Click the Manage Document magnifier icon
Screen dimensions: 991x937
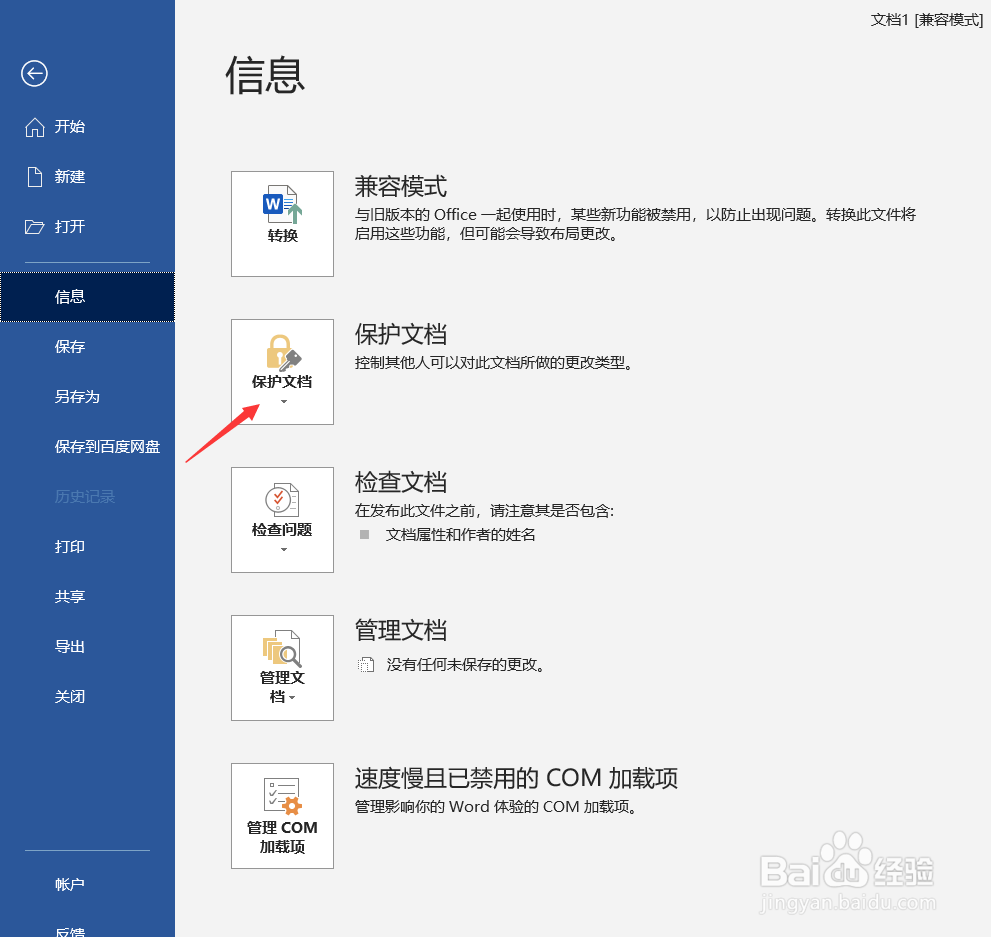(x=282, y=648)
